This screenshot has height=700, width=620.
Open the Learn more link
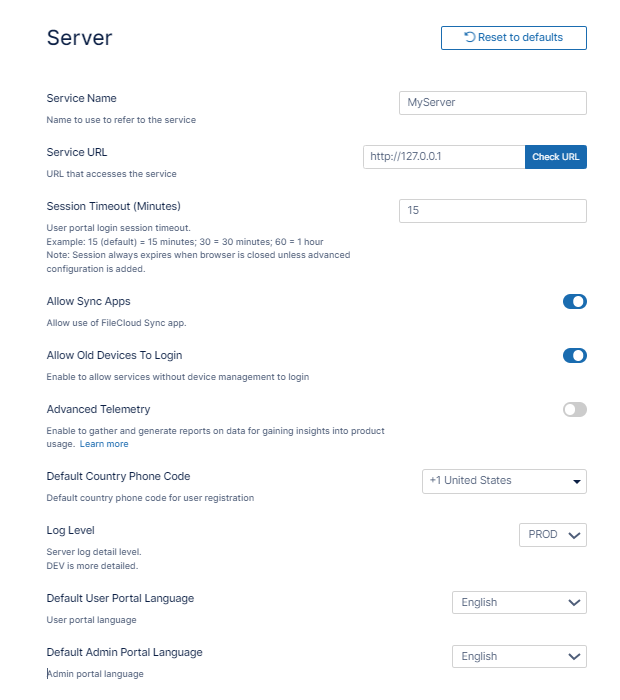point(104,444)
